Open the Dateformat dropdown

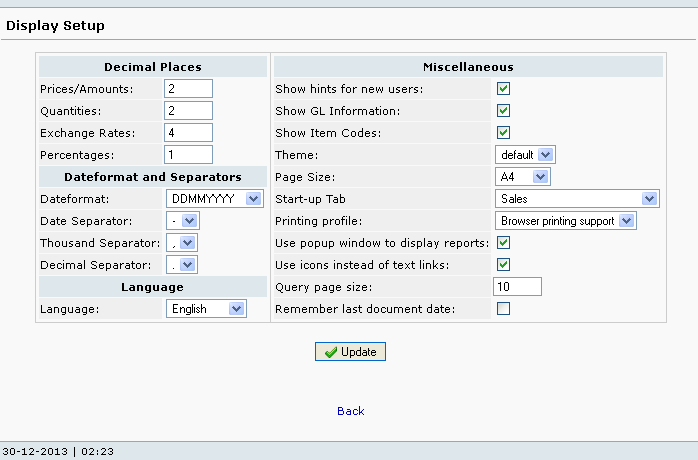click(x=214, y=199)
